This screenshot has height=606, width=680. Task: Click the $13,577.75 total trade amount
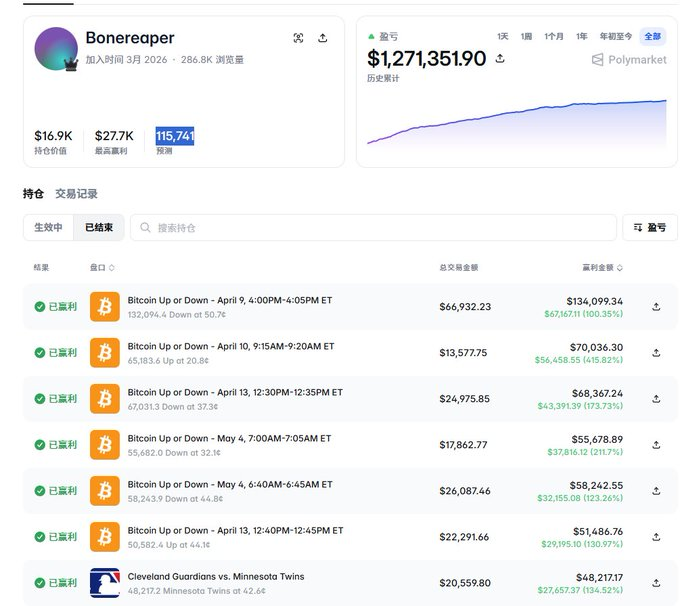click(463, 353)
